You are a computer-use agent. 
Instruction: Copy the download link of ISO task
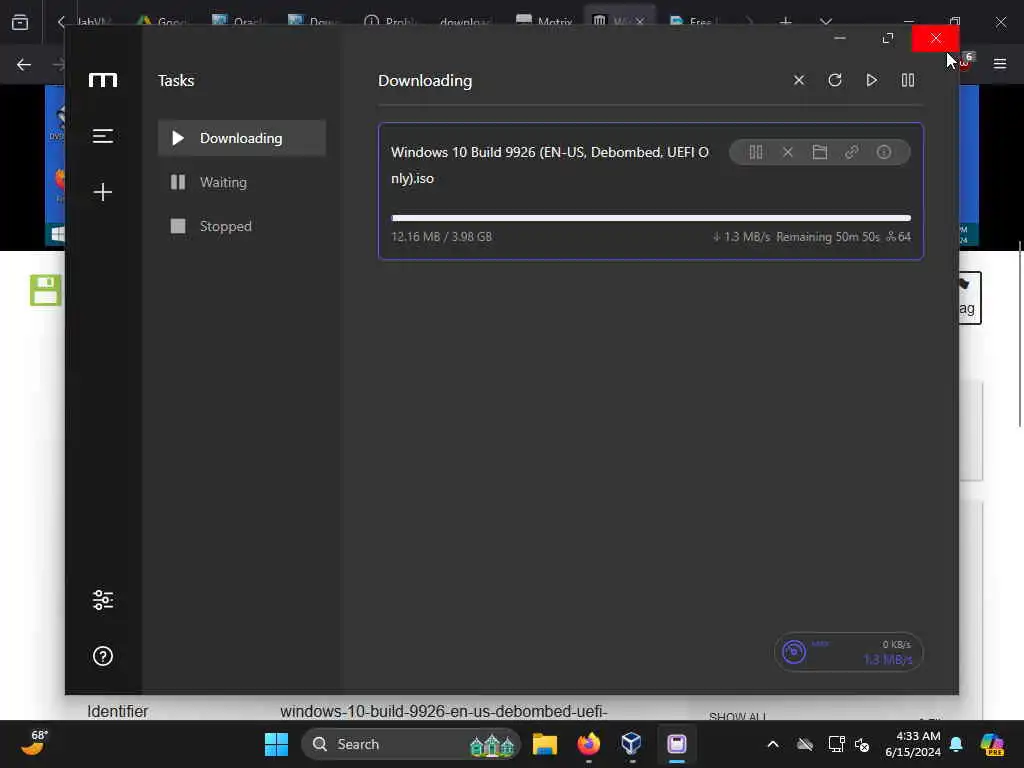coord(852,152)
